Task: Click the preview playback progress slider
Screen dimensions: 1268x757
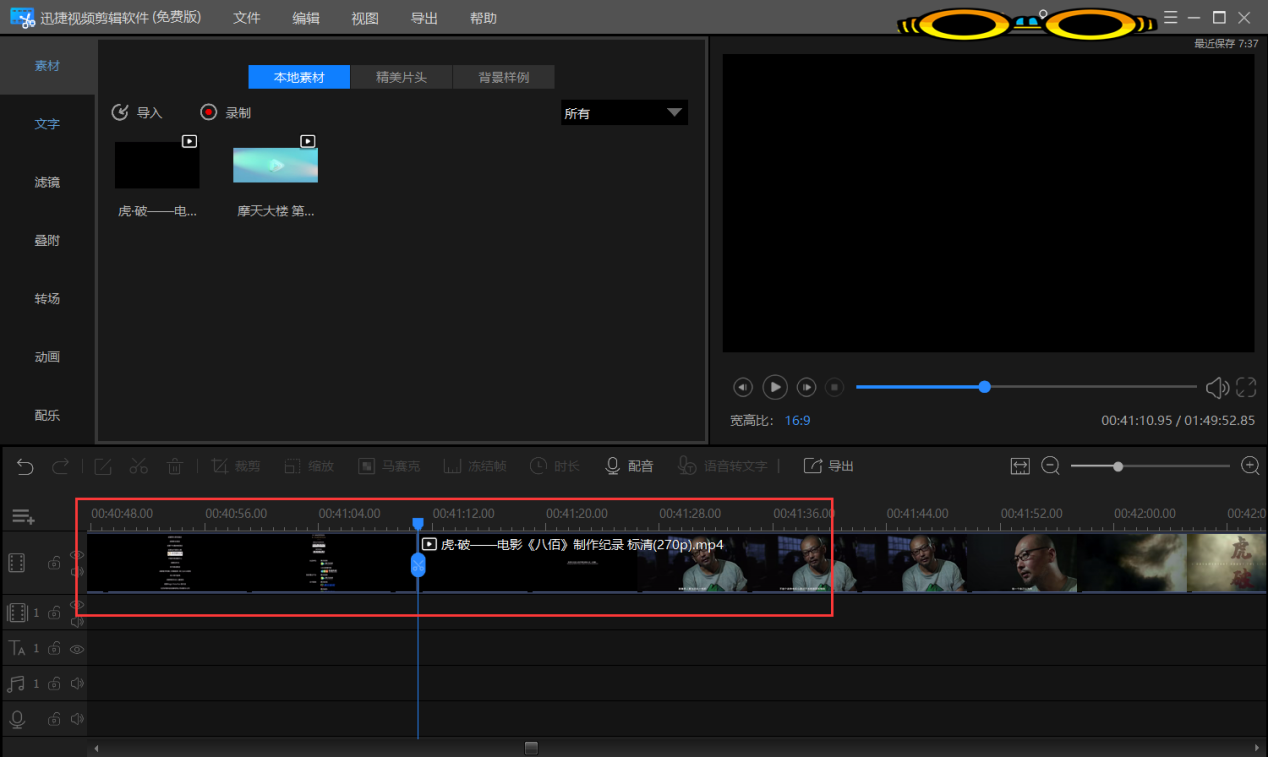Action: (1026, 387)
